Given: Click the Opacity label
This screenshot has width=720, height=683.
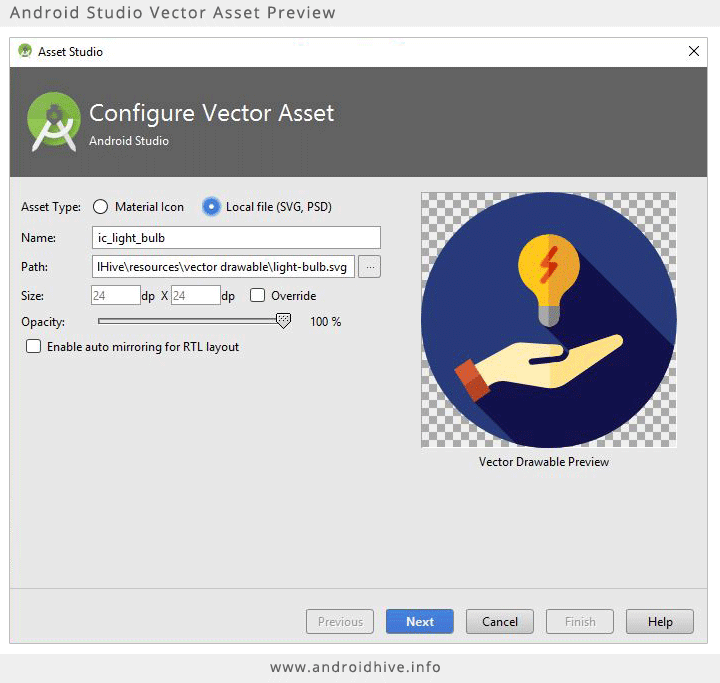Looking at the screenshot, I should (43, 322).
